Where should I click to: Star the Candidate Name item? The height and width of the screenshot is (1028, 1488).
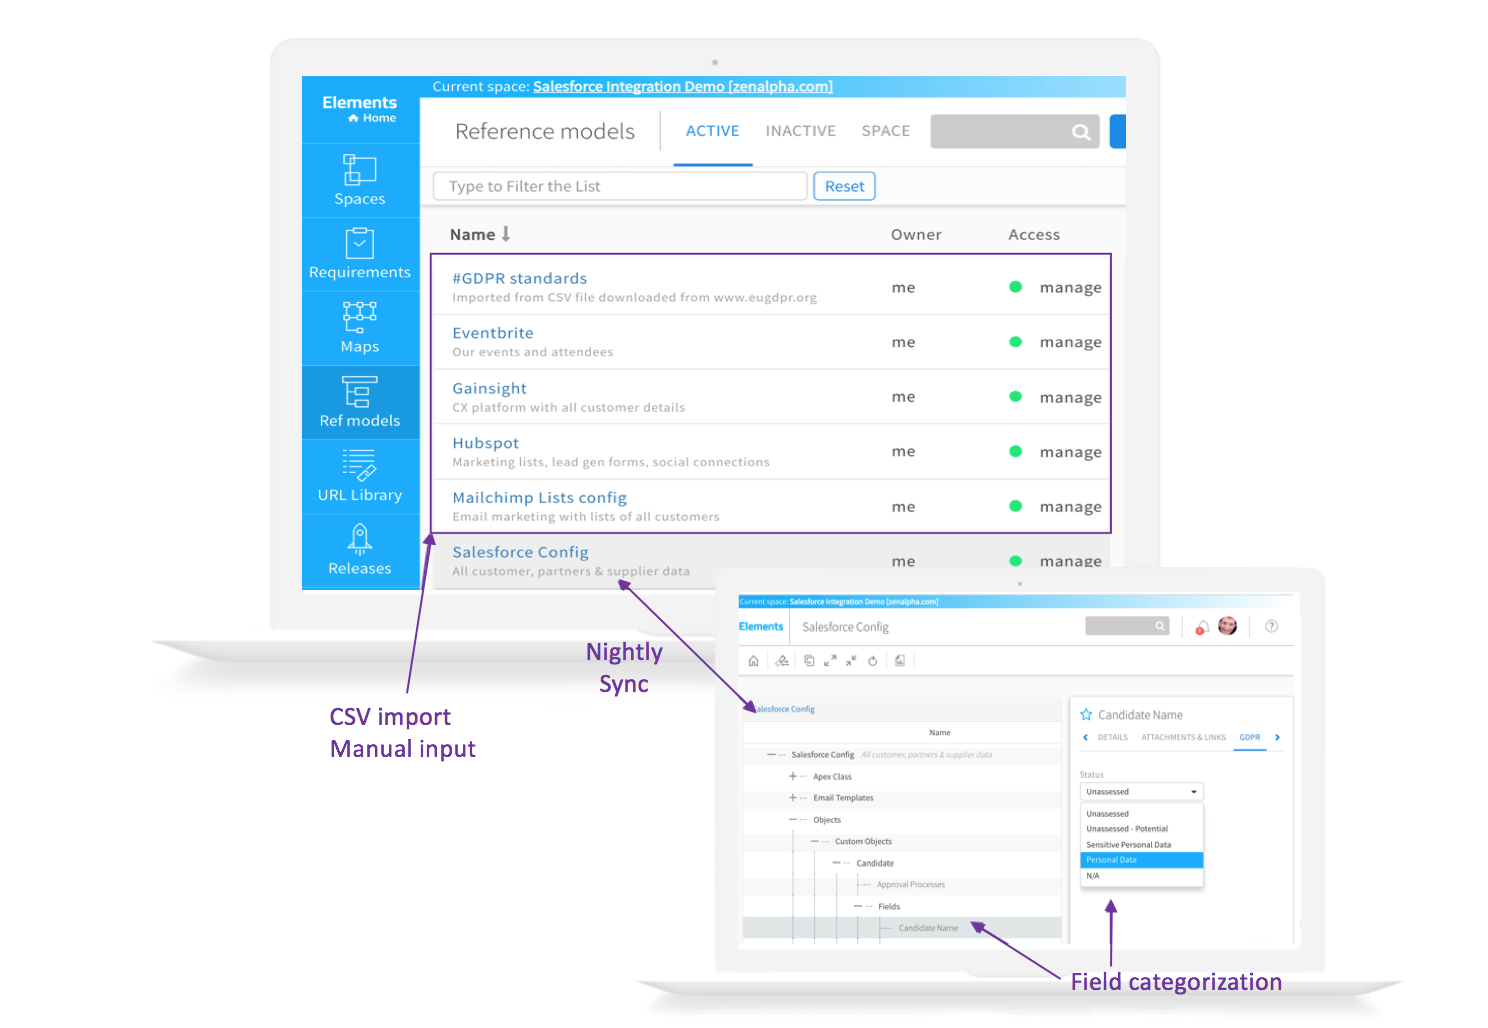tap(1086, 715)
